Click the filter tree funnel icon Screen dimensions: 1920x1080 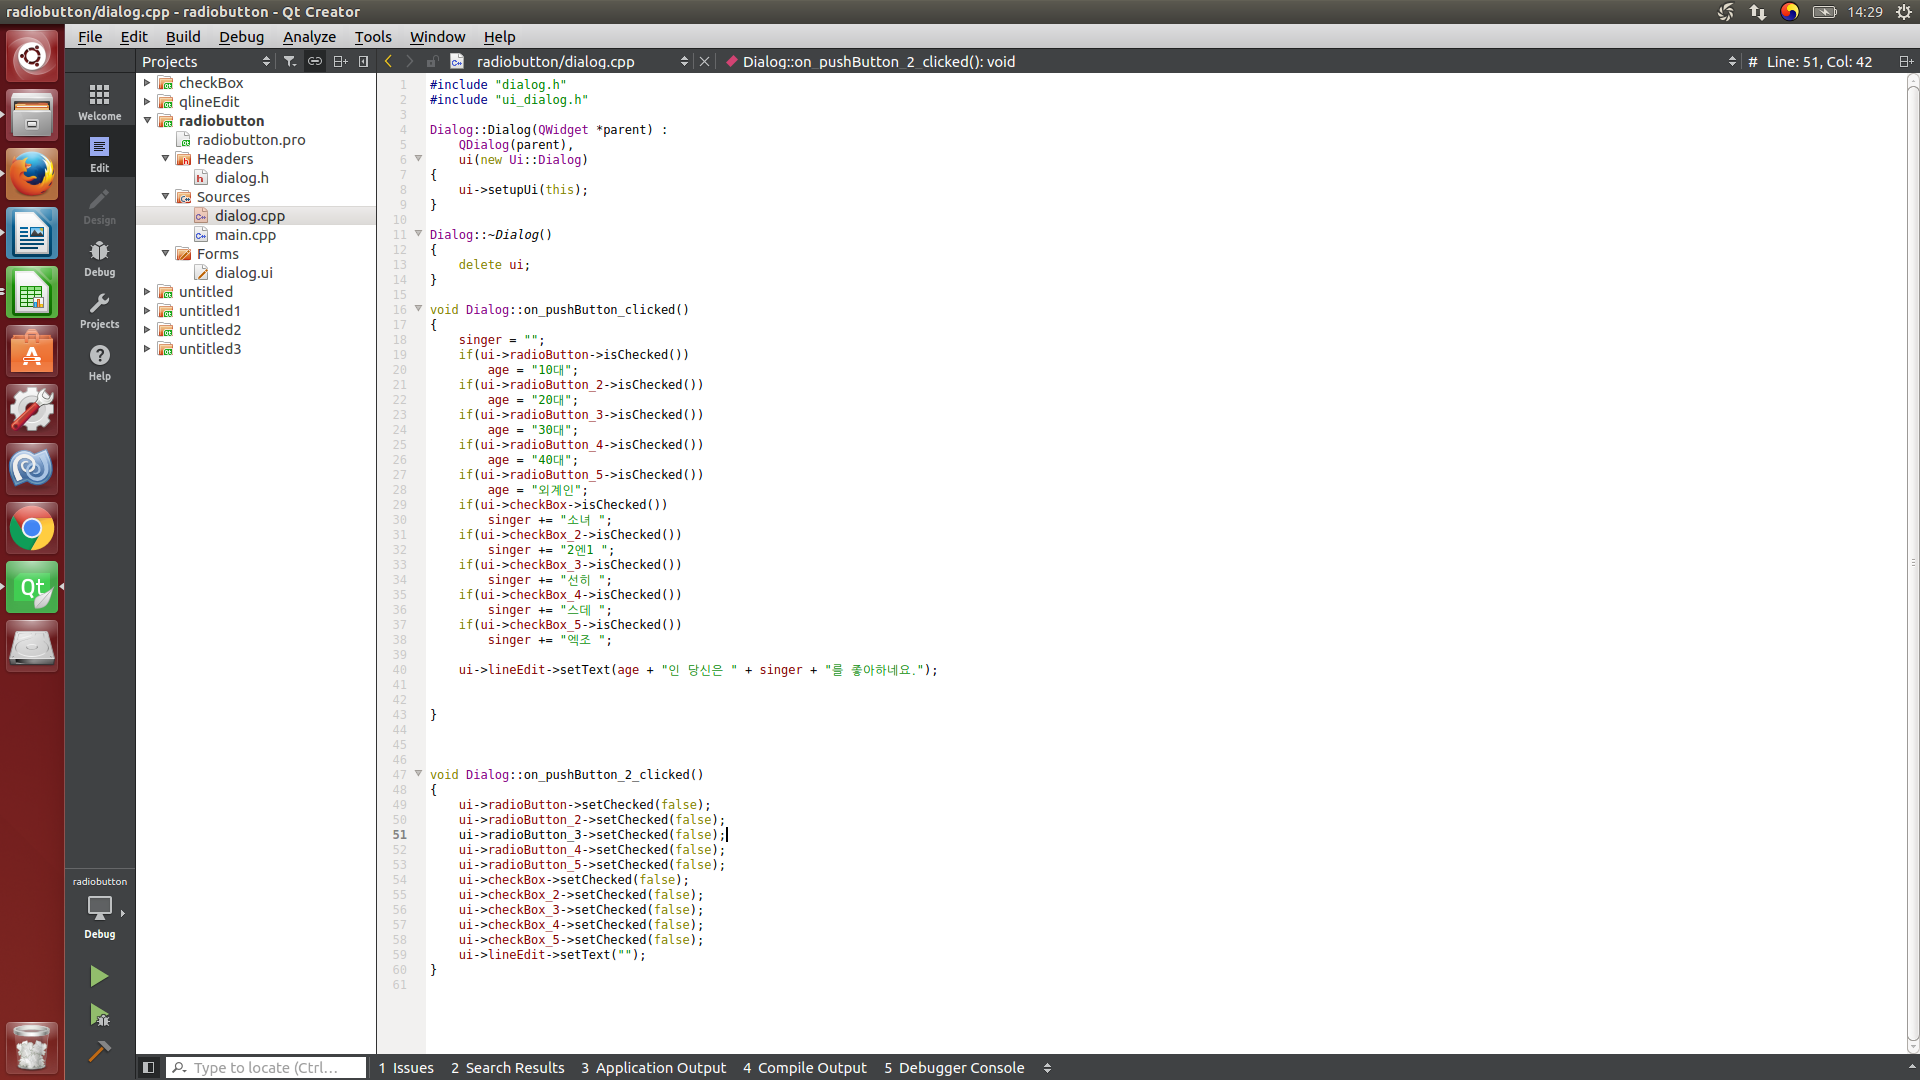point(290,61)
